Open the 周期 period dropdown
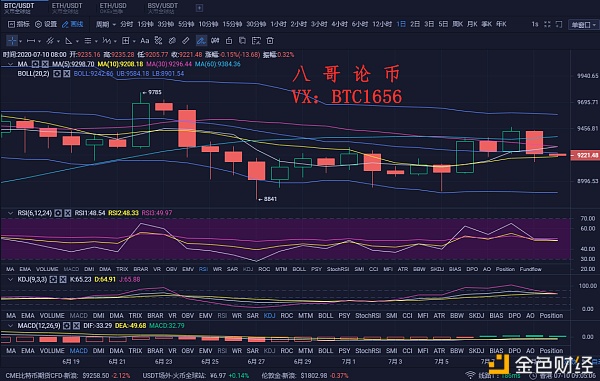The height and width of the screenshot is (381, 600). coord(106,24)
